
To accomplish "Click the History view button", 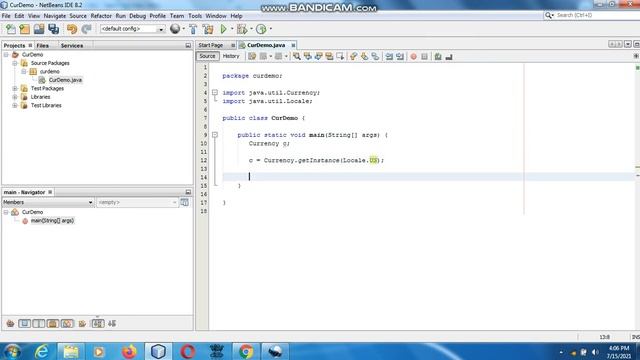I will point(231,56).
